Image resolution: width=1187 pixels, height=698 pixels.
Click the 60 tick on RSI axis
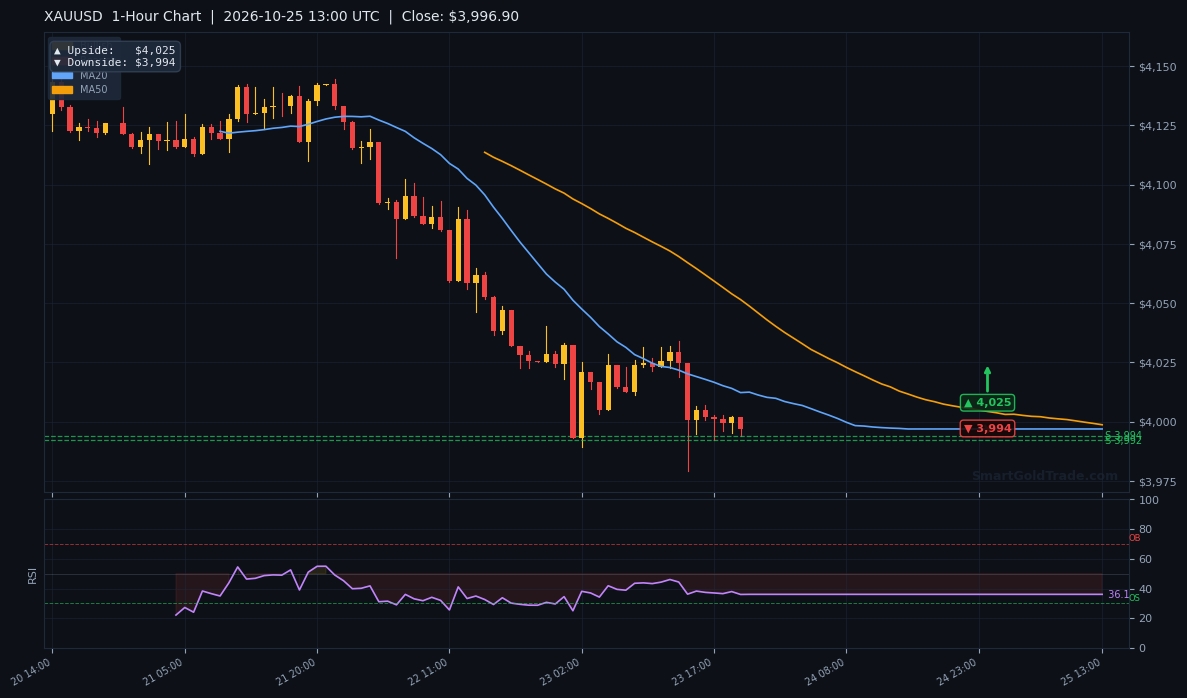1145,559
